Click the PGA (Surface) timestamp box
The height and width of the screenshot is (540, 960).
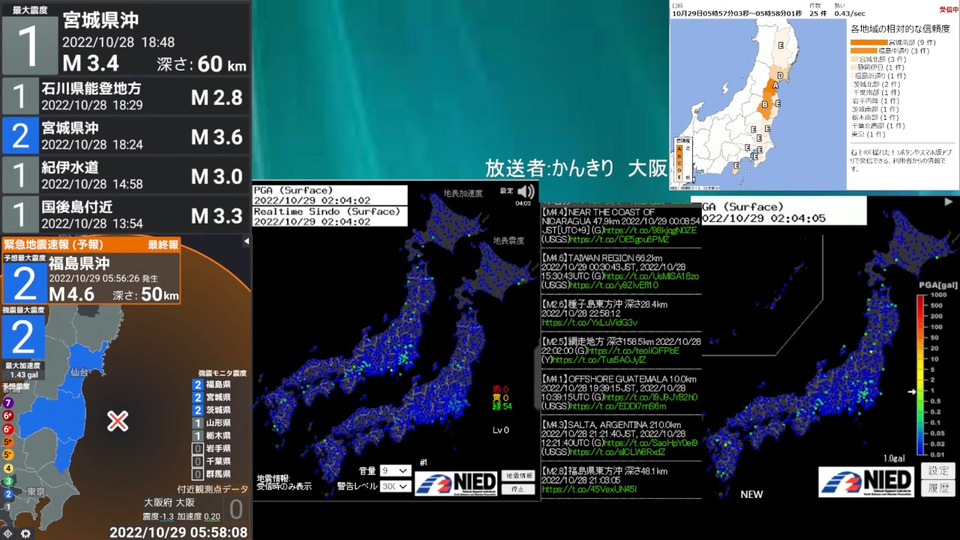point(330,195)
